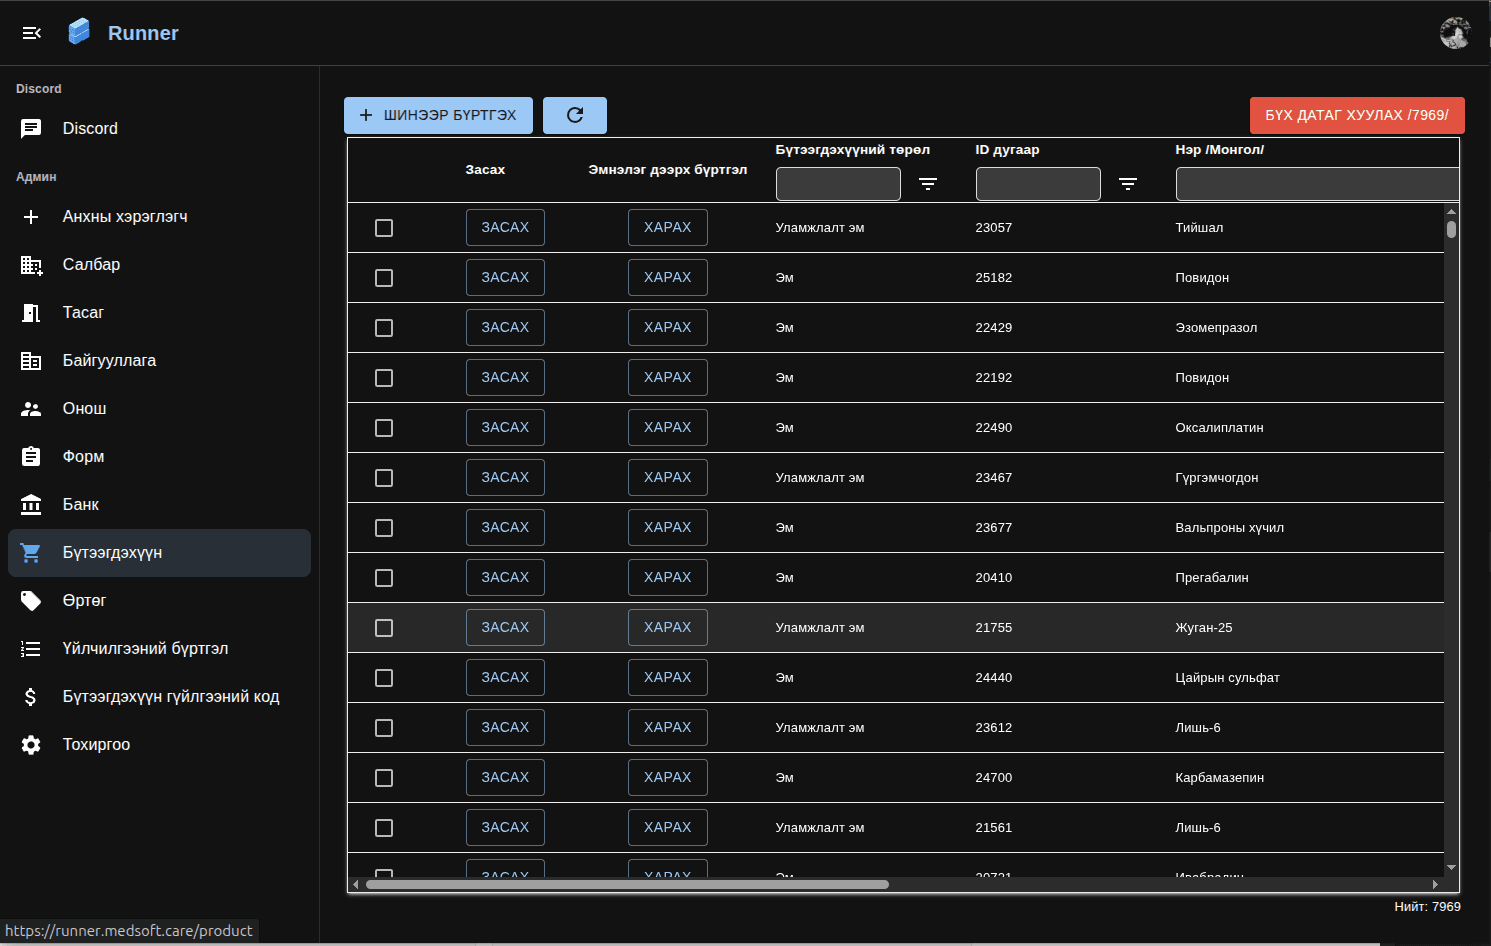Click the Онош diagnosis people icon
This screenshot has height=946, width=1491.
coord(31,408)
